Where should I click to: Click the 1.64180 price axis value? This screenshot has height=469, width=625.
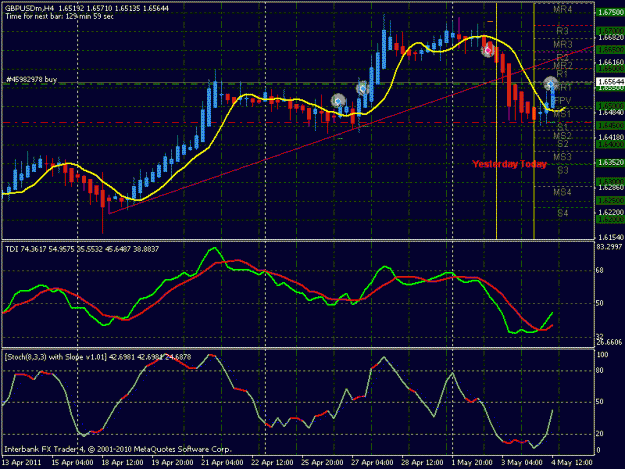coord(610,137)
